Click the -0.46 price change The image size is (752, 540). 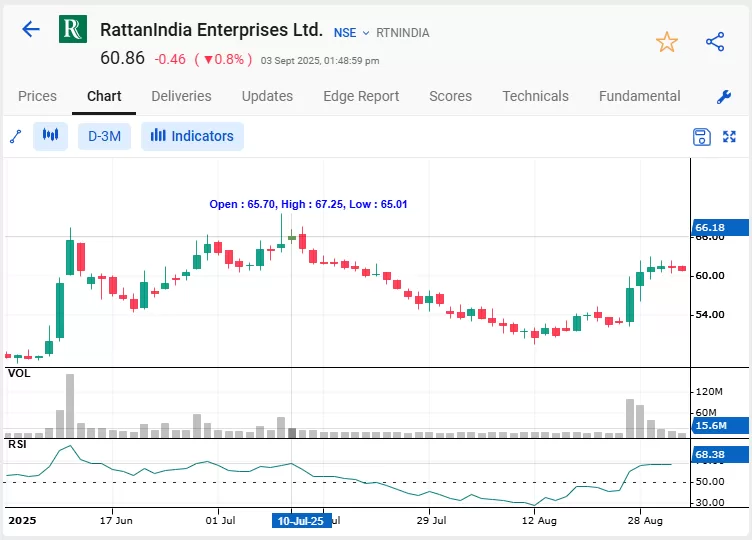click(170, 59)
